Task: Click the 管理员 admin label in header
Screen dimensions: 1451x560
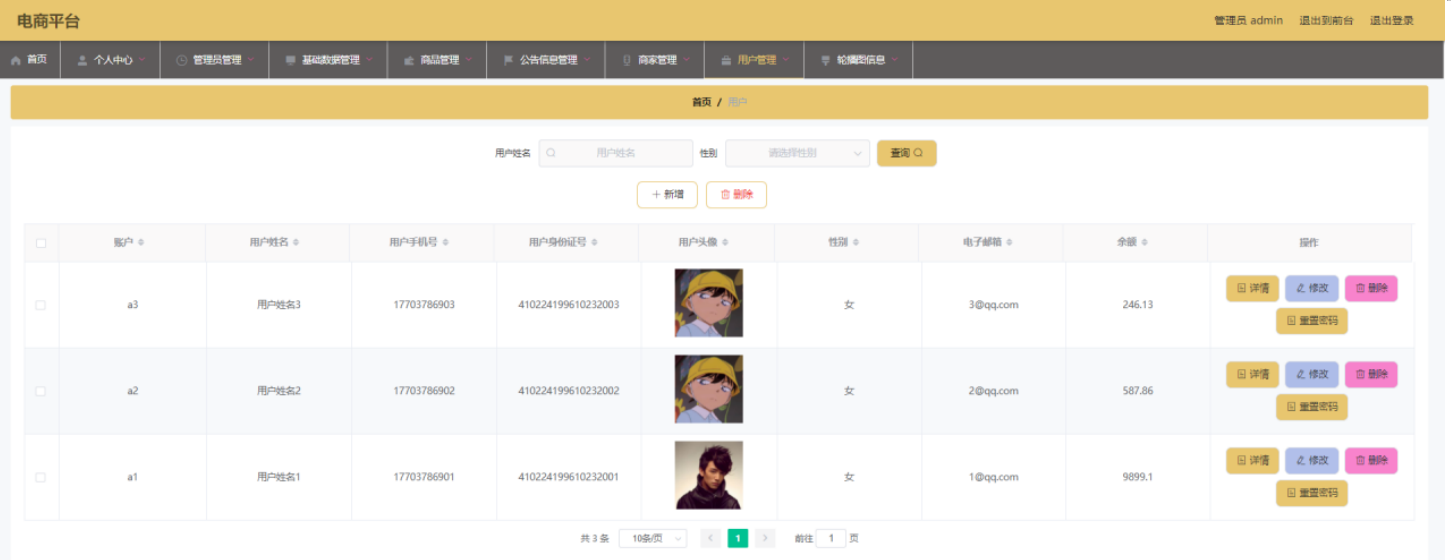Action: (x=1248, y=20)
